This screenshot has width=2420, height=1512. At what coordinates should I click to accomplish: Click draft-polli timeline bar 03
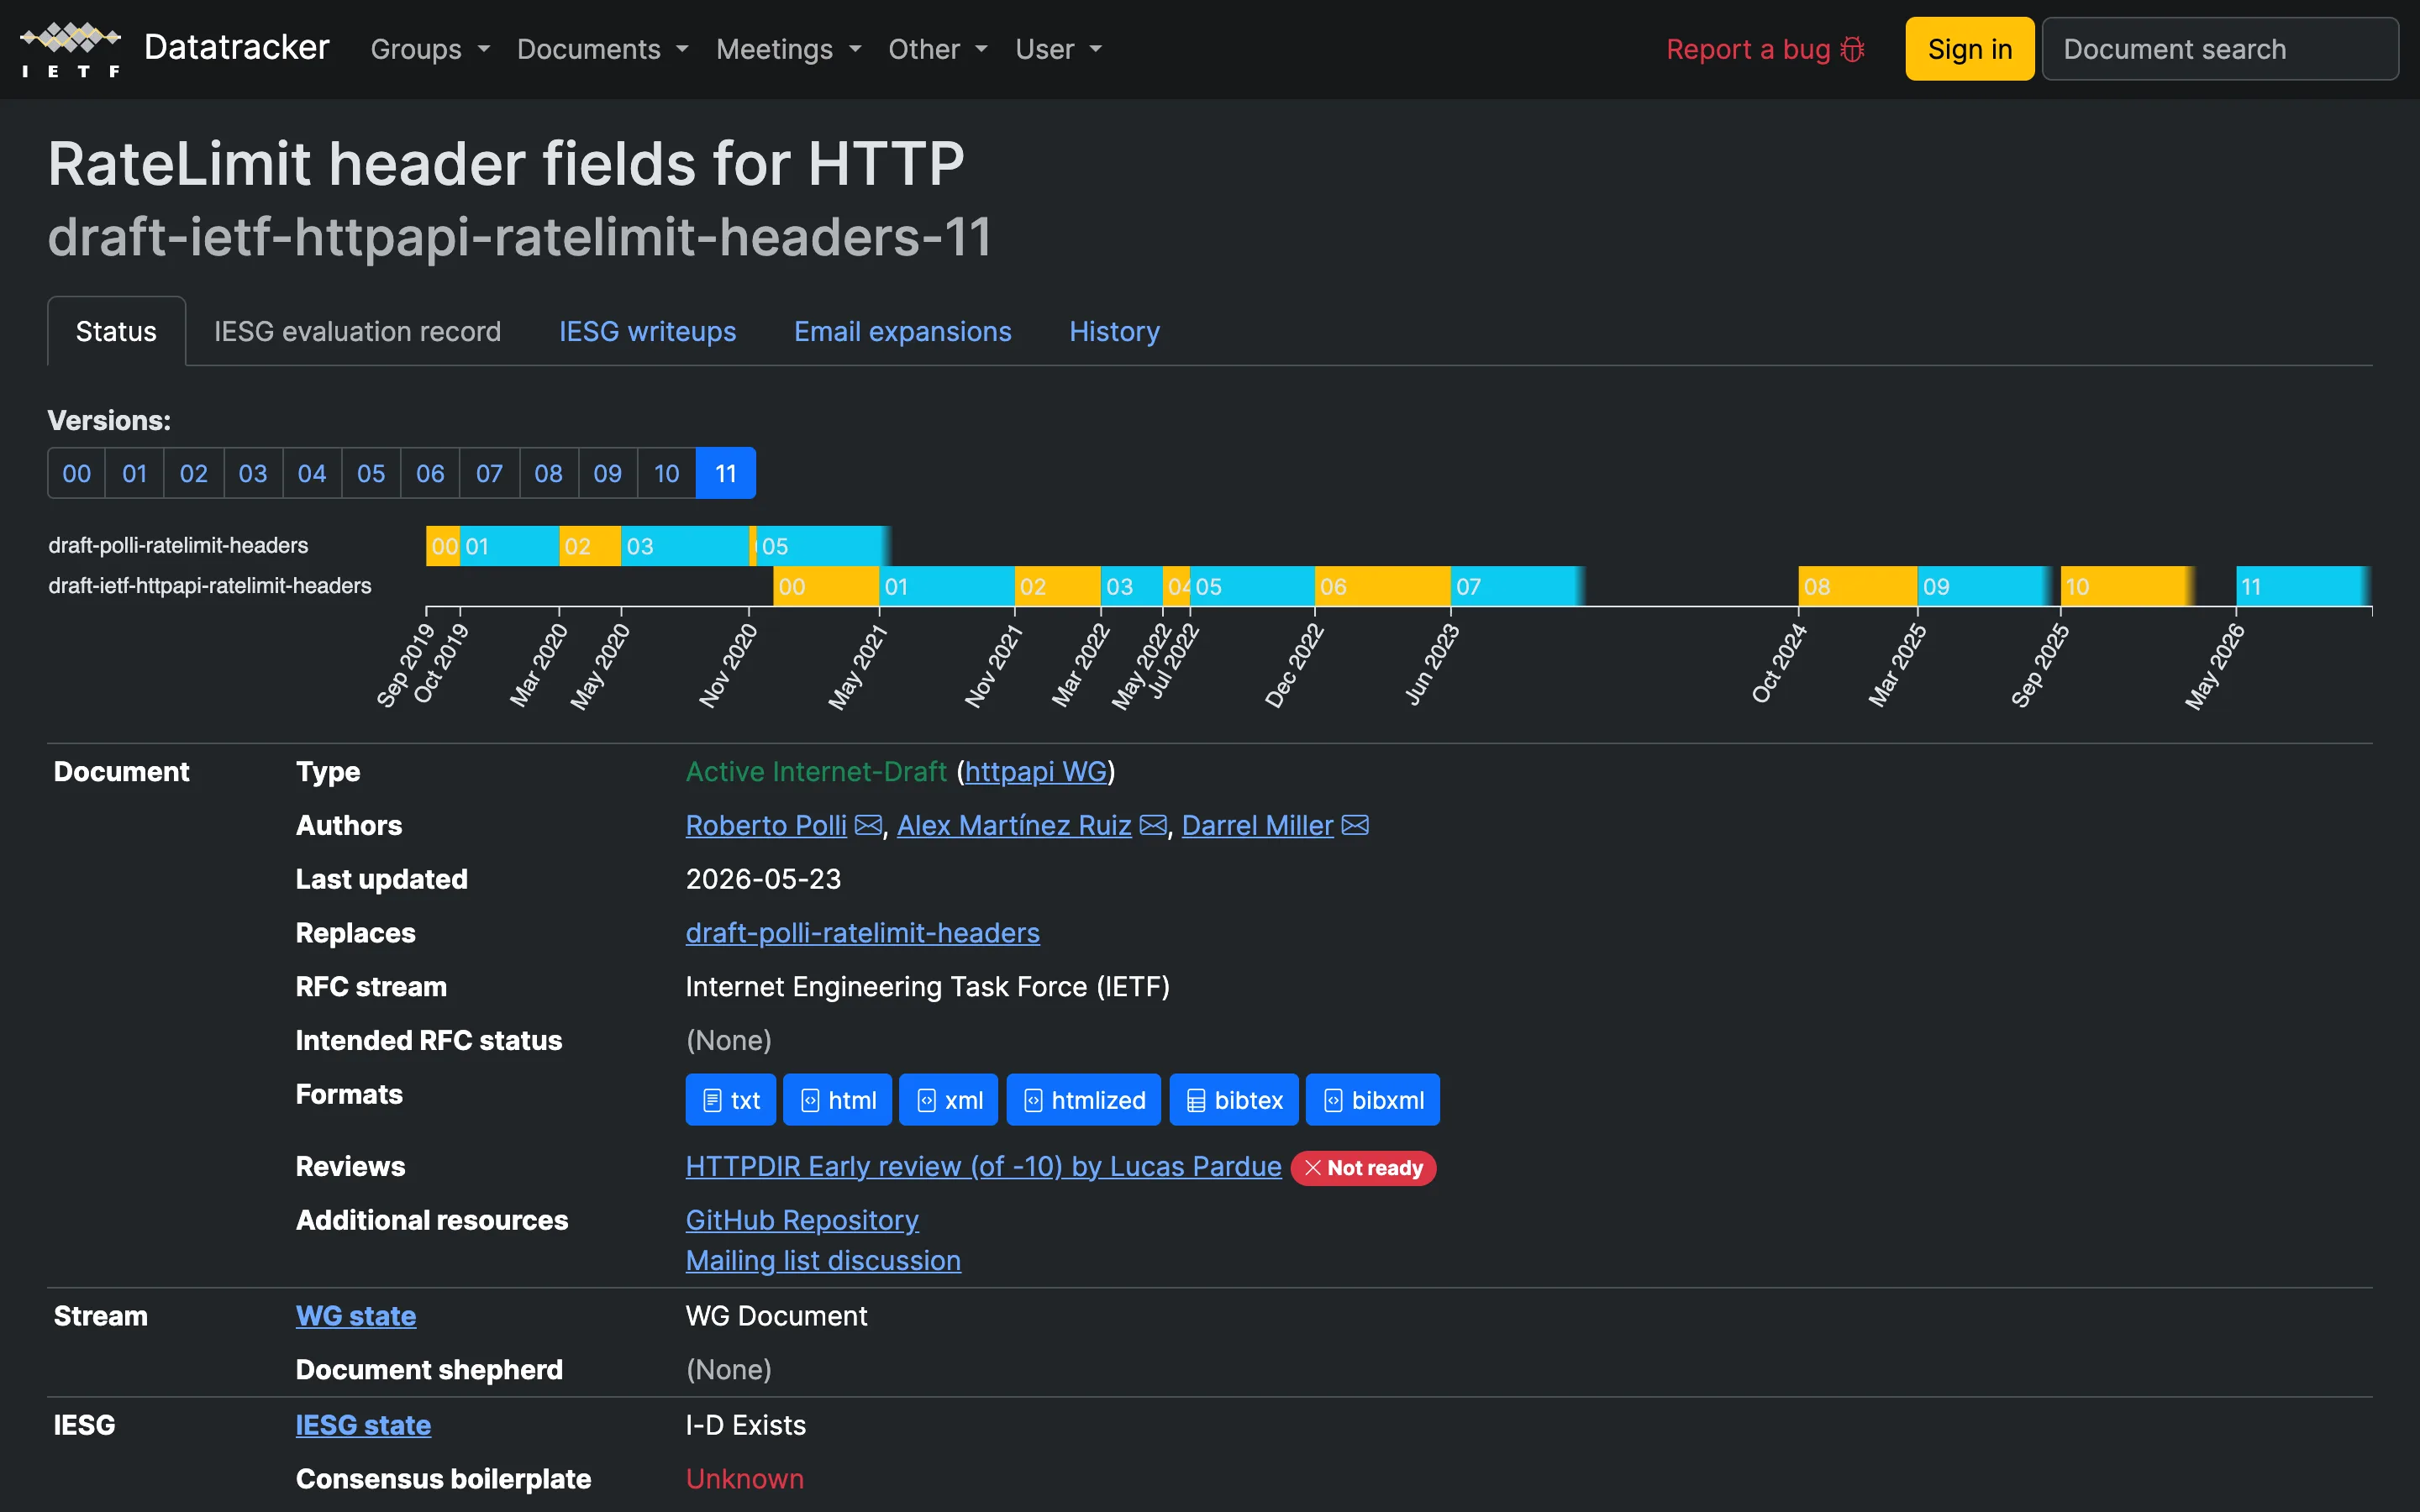[685, 546]
